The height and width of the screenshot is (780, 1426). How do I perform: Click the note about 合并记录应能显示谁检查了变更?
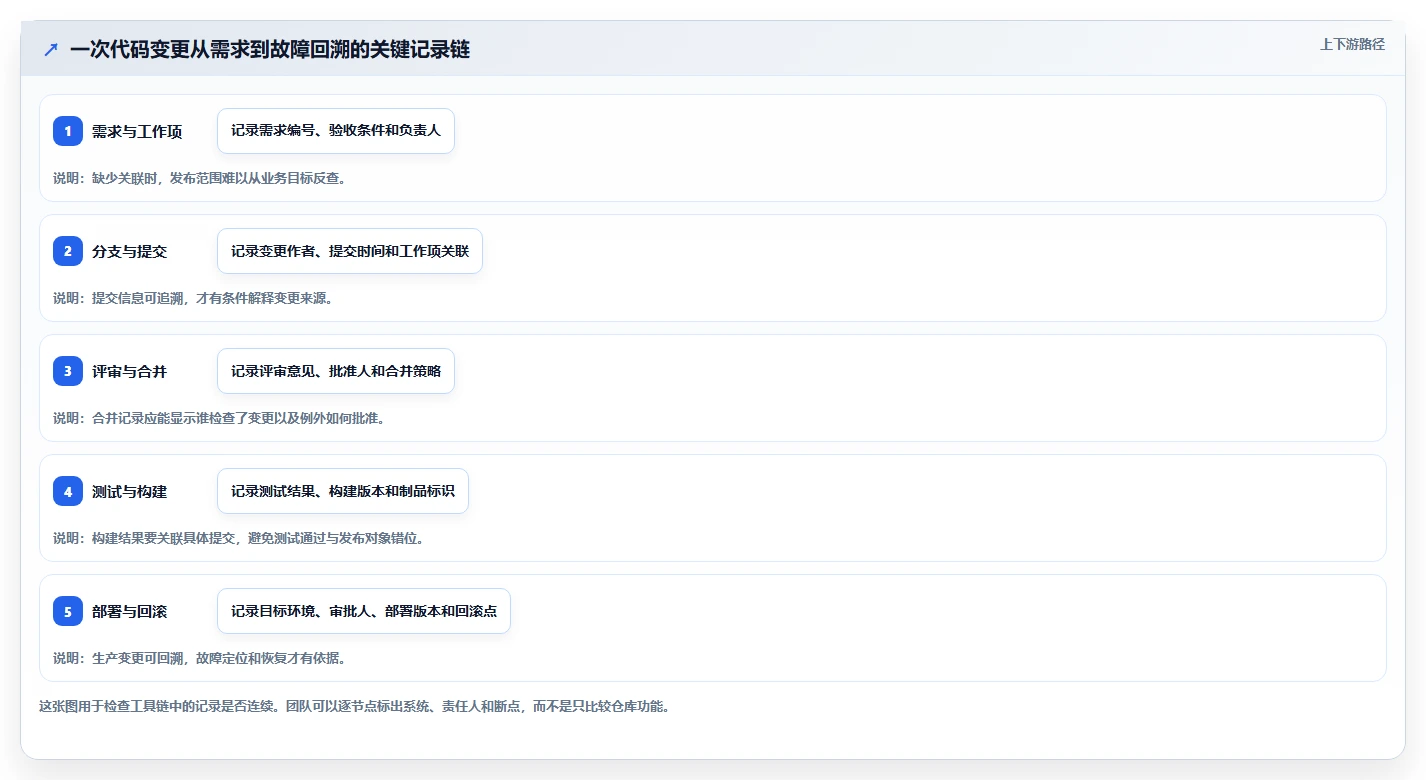[x=219, y=418]
